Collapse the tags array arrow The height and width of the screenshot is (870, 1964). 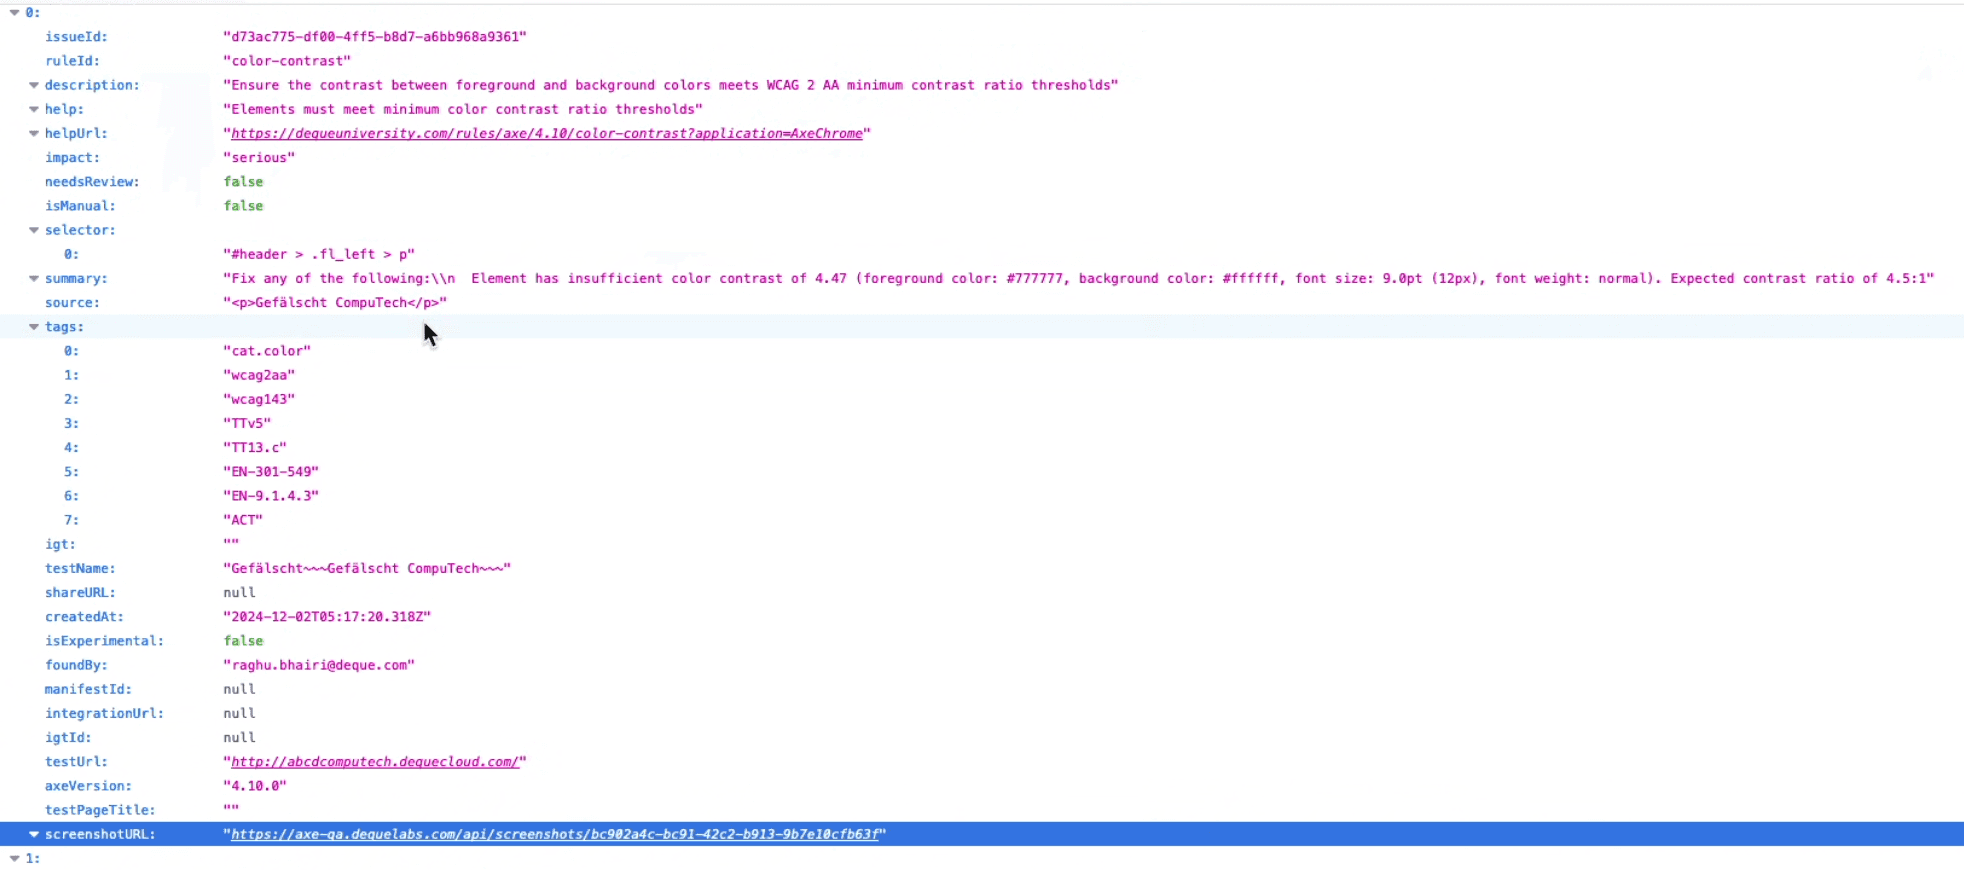(34, 327)
